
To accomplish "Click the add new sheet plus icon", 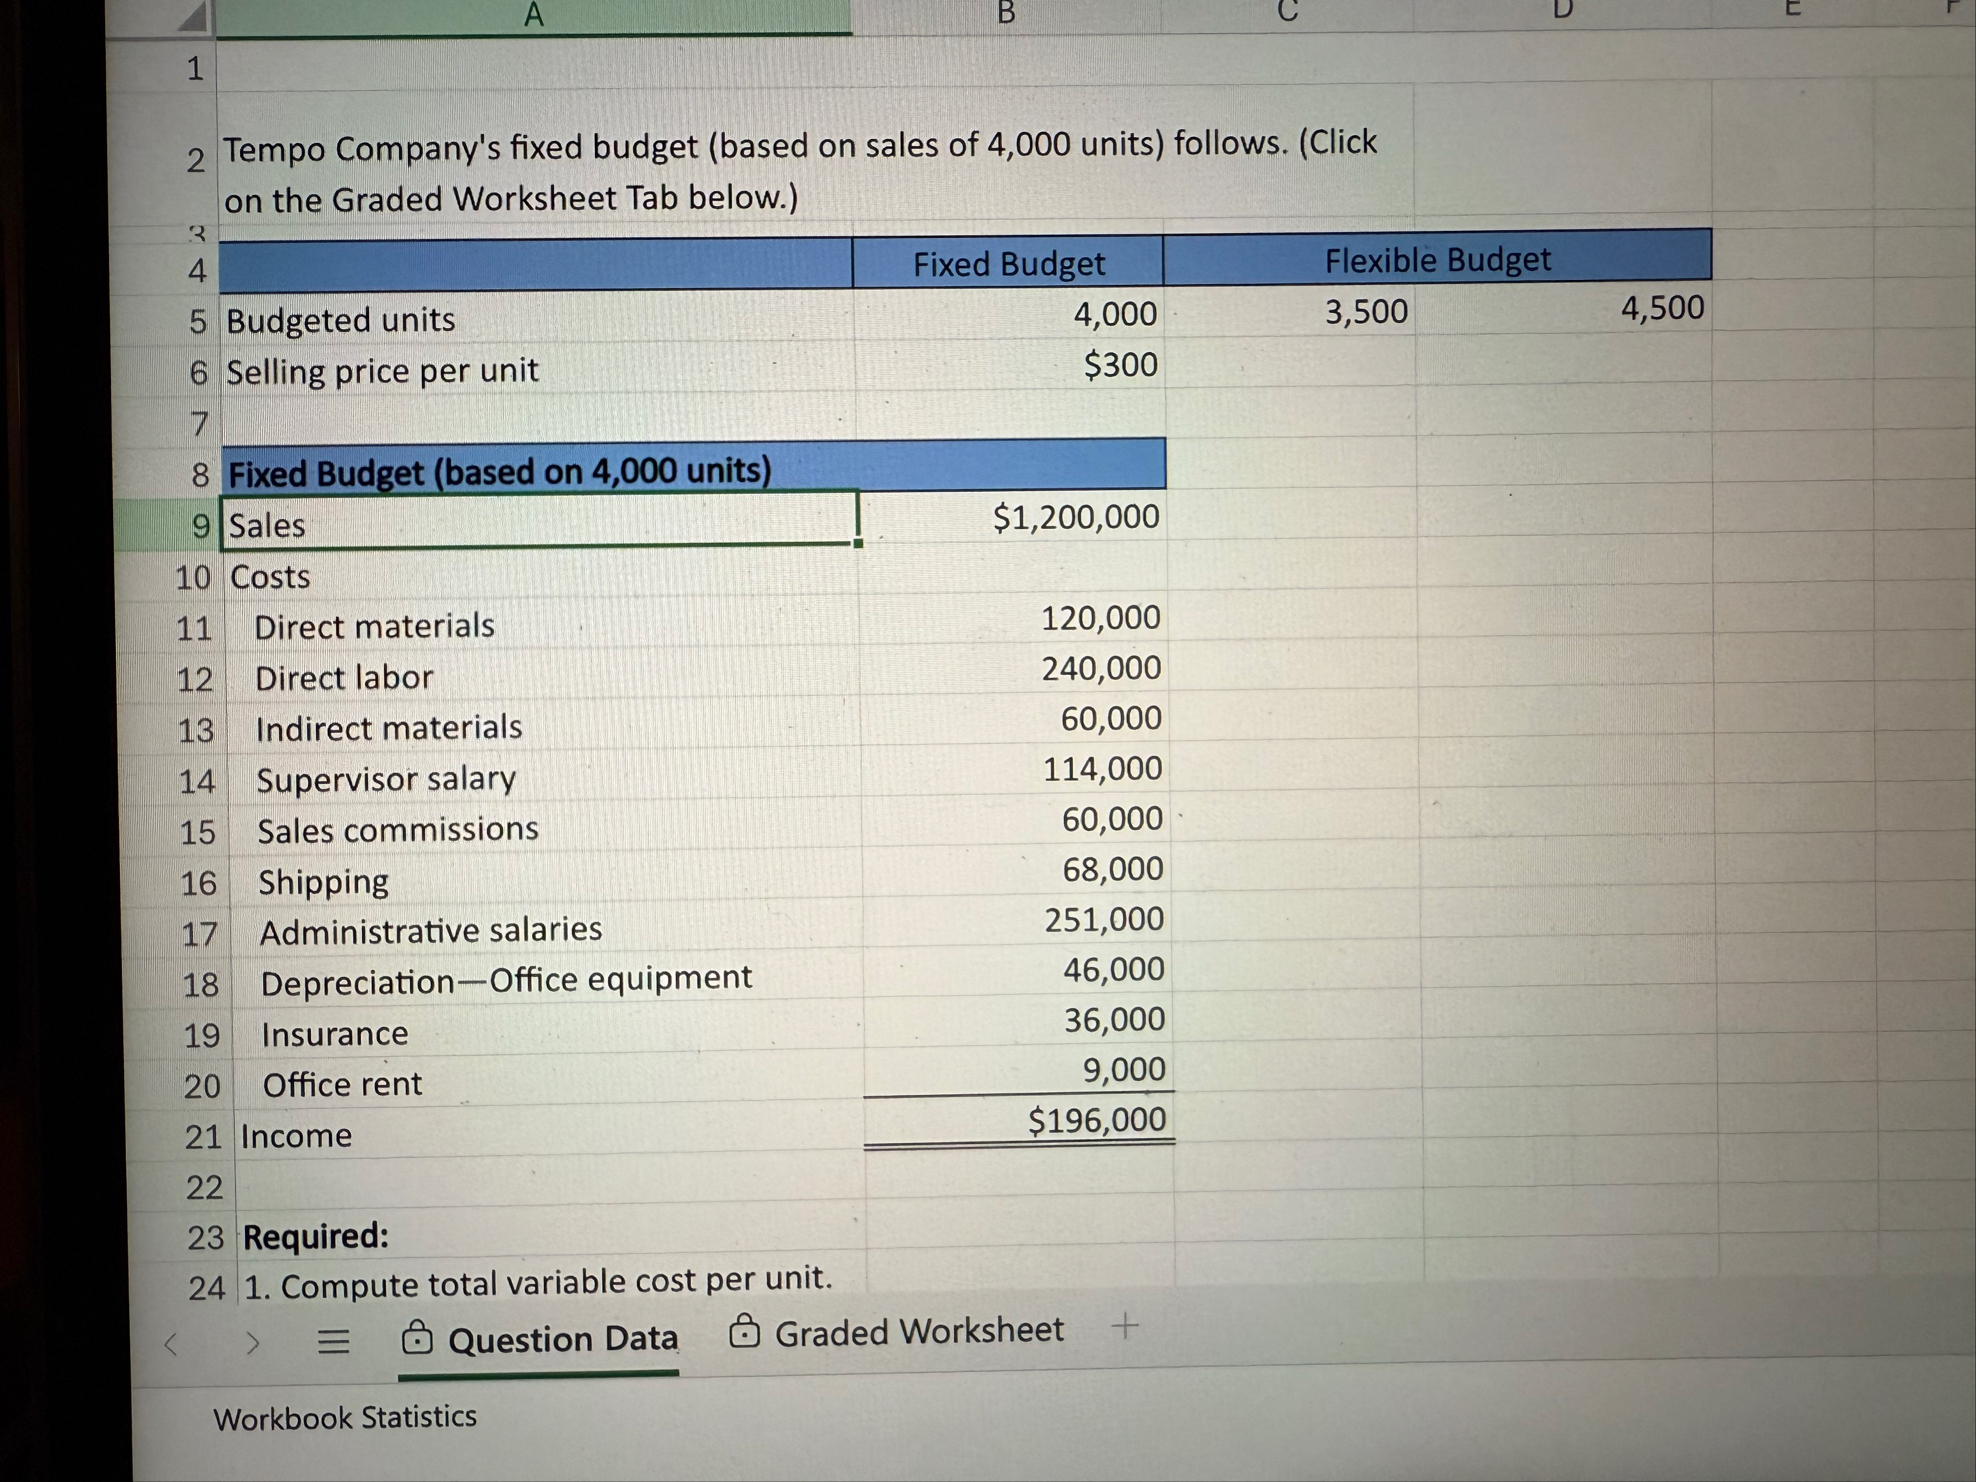I will [1126, 1327].
